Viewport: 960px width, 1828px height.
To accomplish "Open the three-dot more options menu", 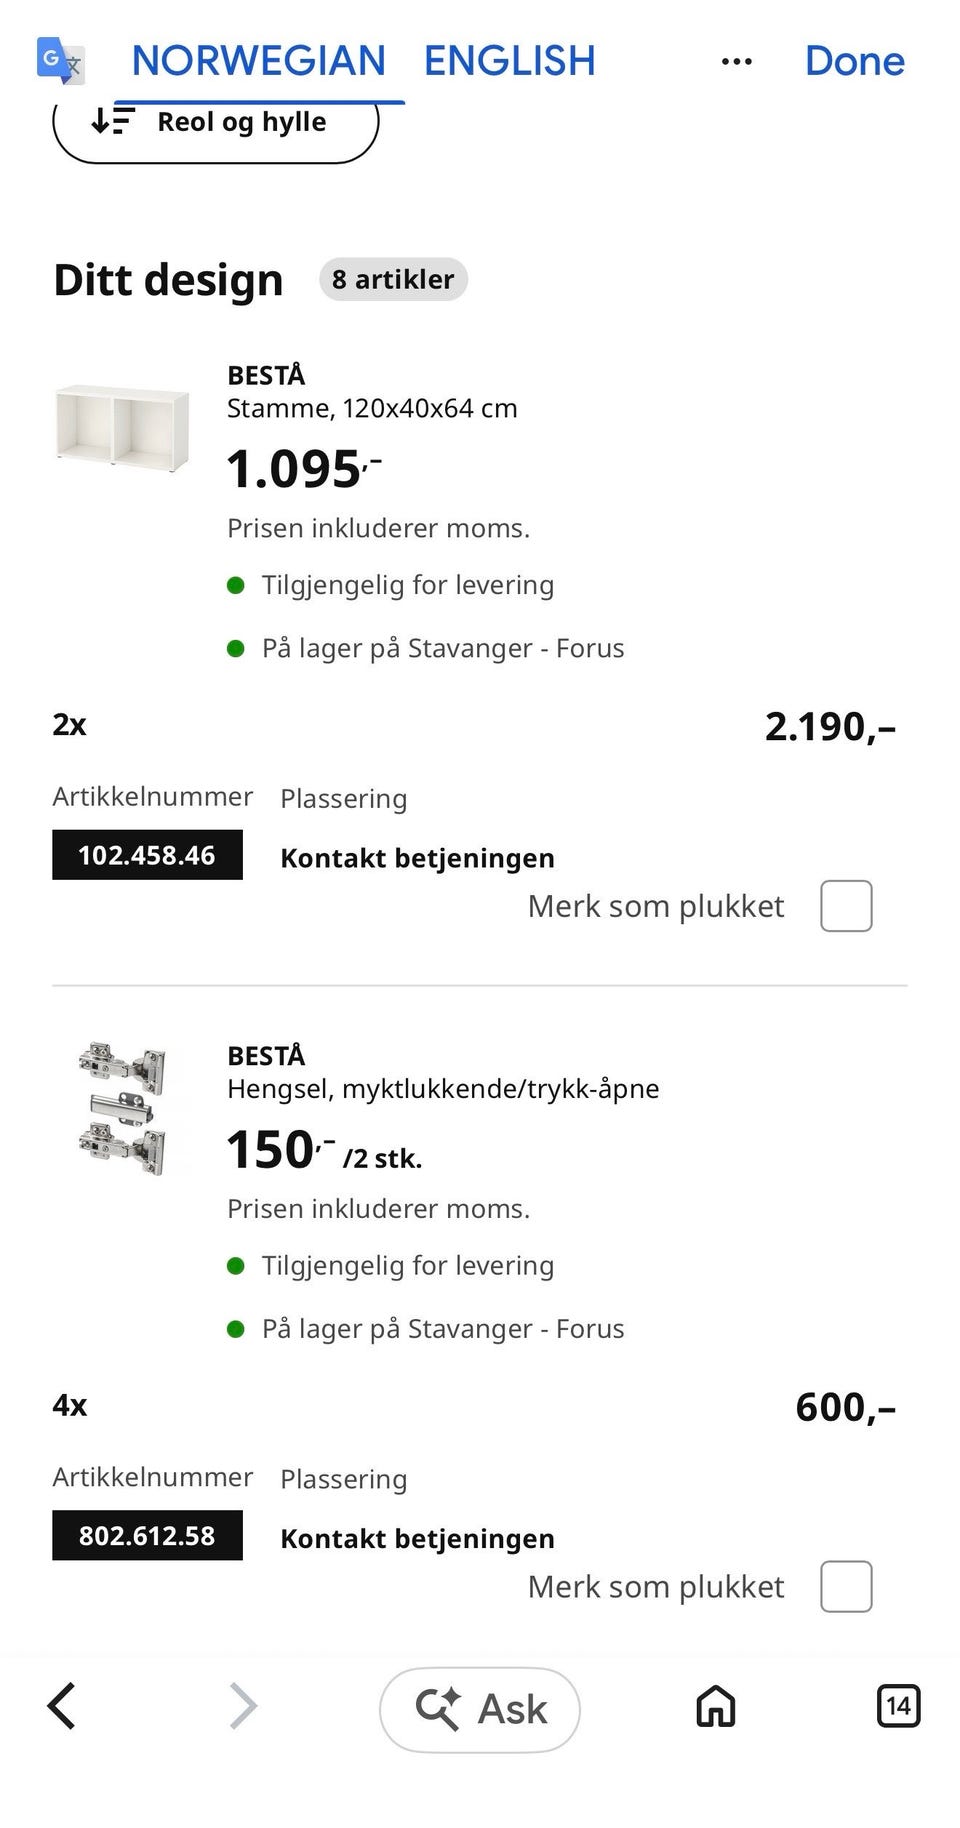I will point(736,62).
